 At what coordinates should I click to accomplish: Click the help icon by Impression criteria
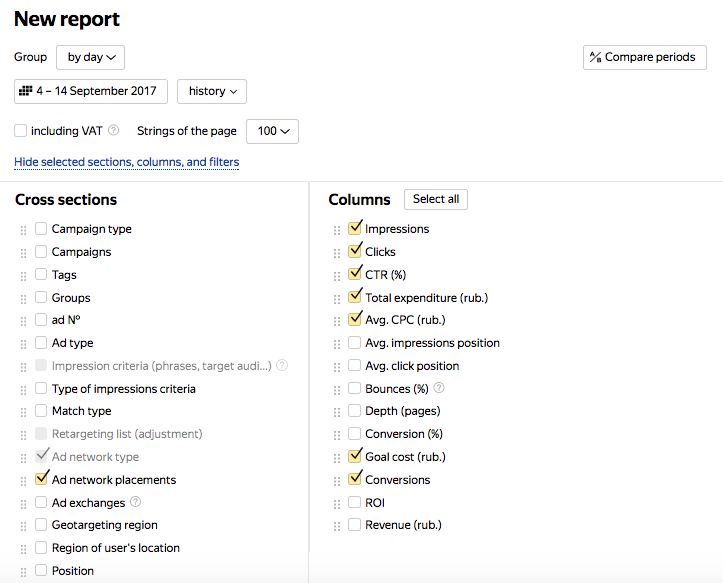click(282, 366)
